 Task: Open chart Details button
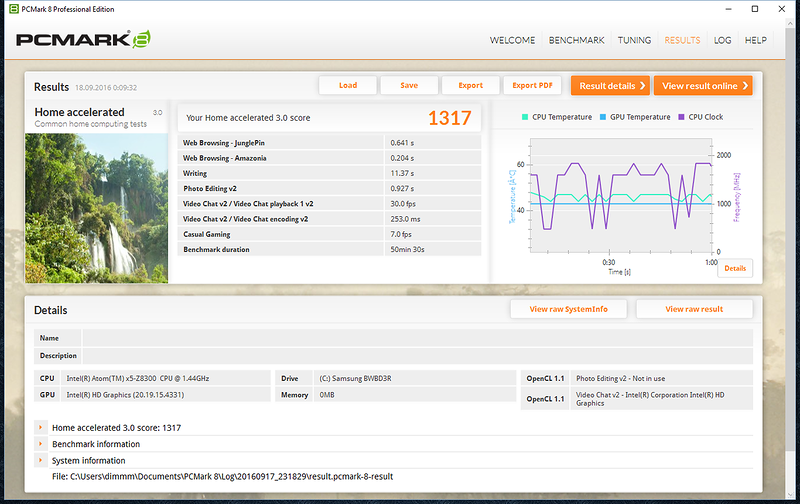(x=735, y=268)
